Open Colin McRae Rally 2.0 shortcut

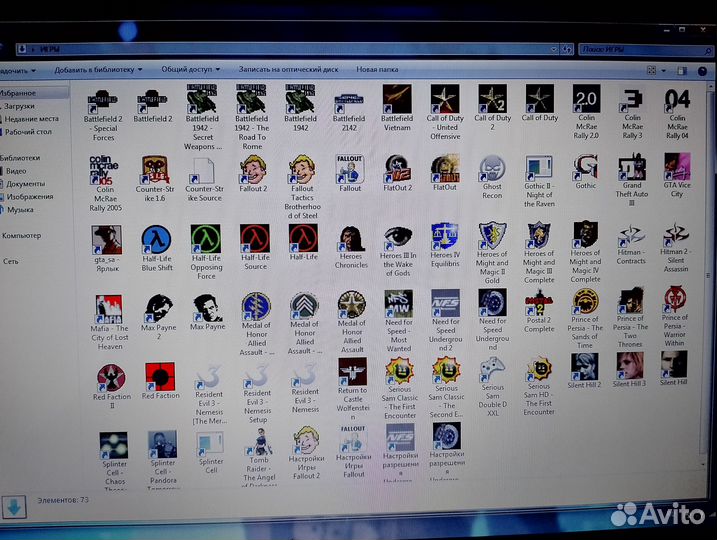[586, 112]
